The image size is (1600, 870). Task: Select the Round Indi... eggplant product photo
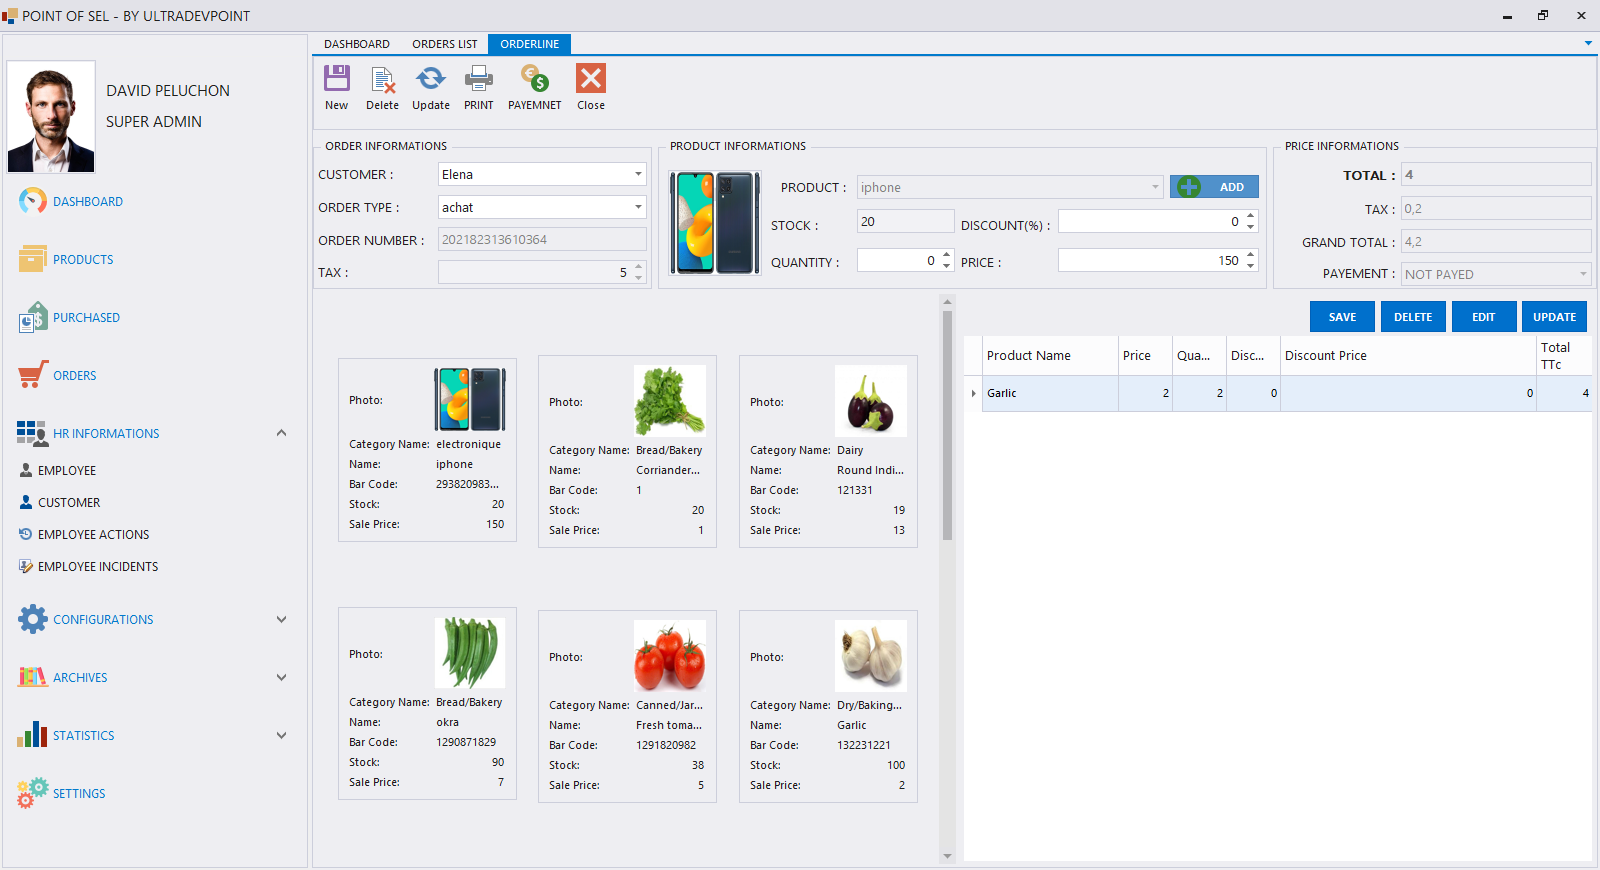[871, 401]
